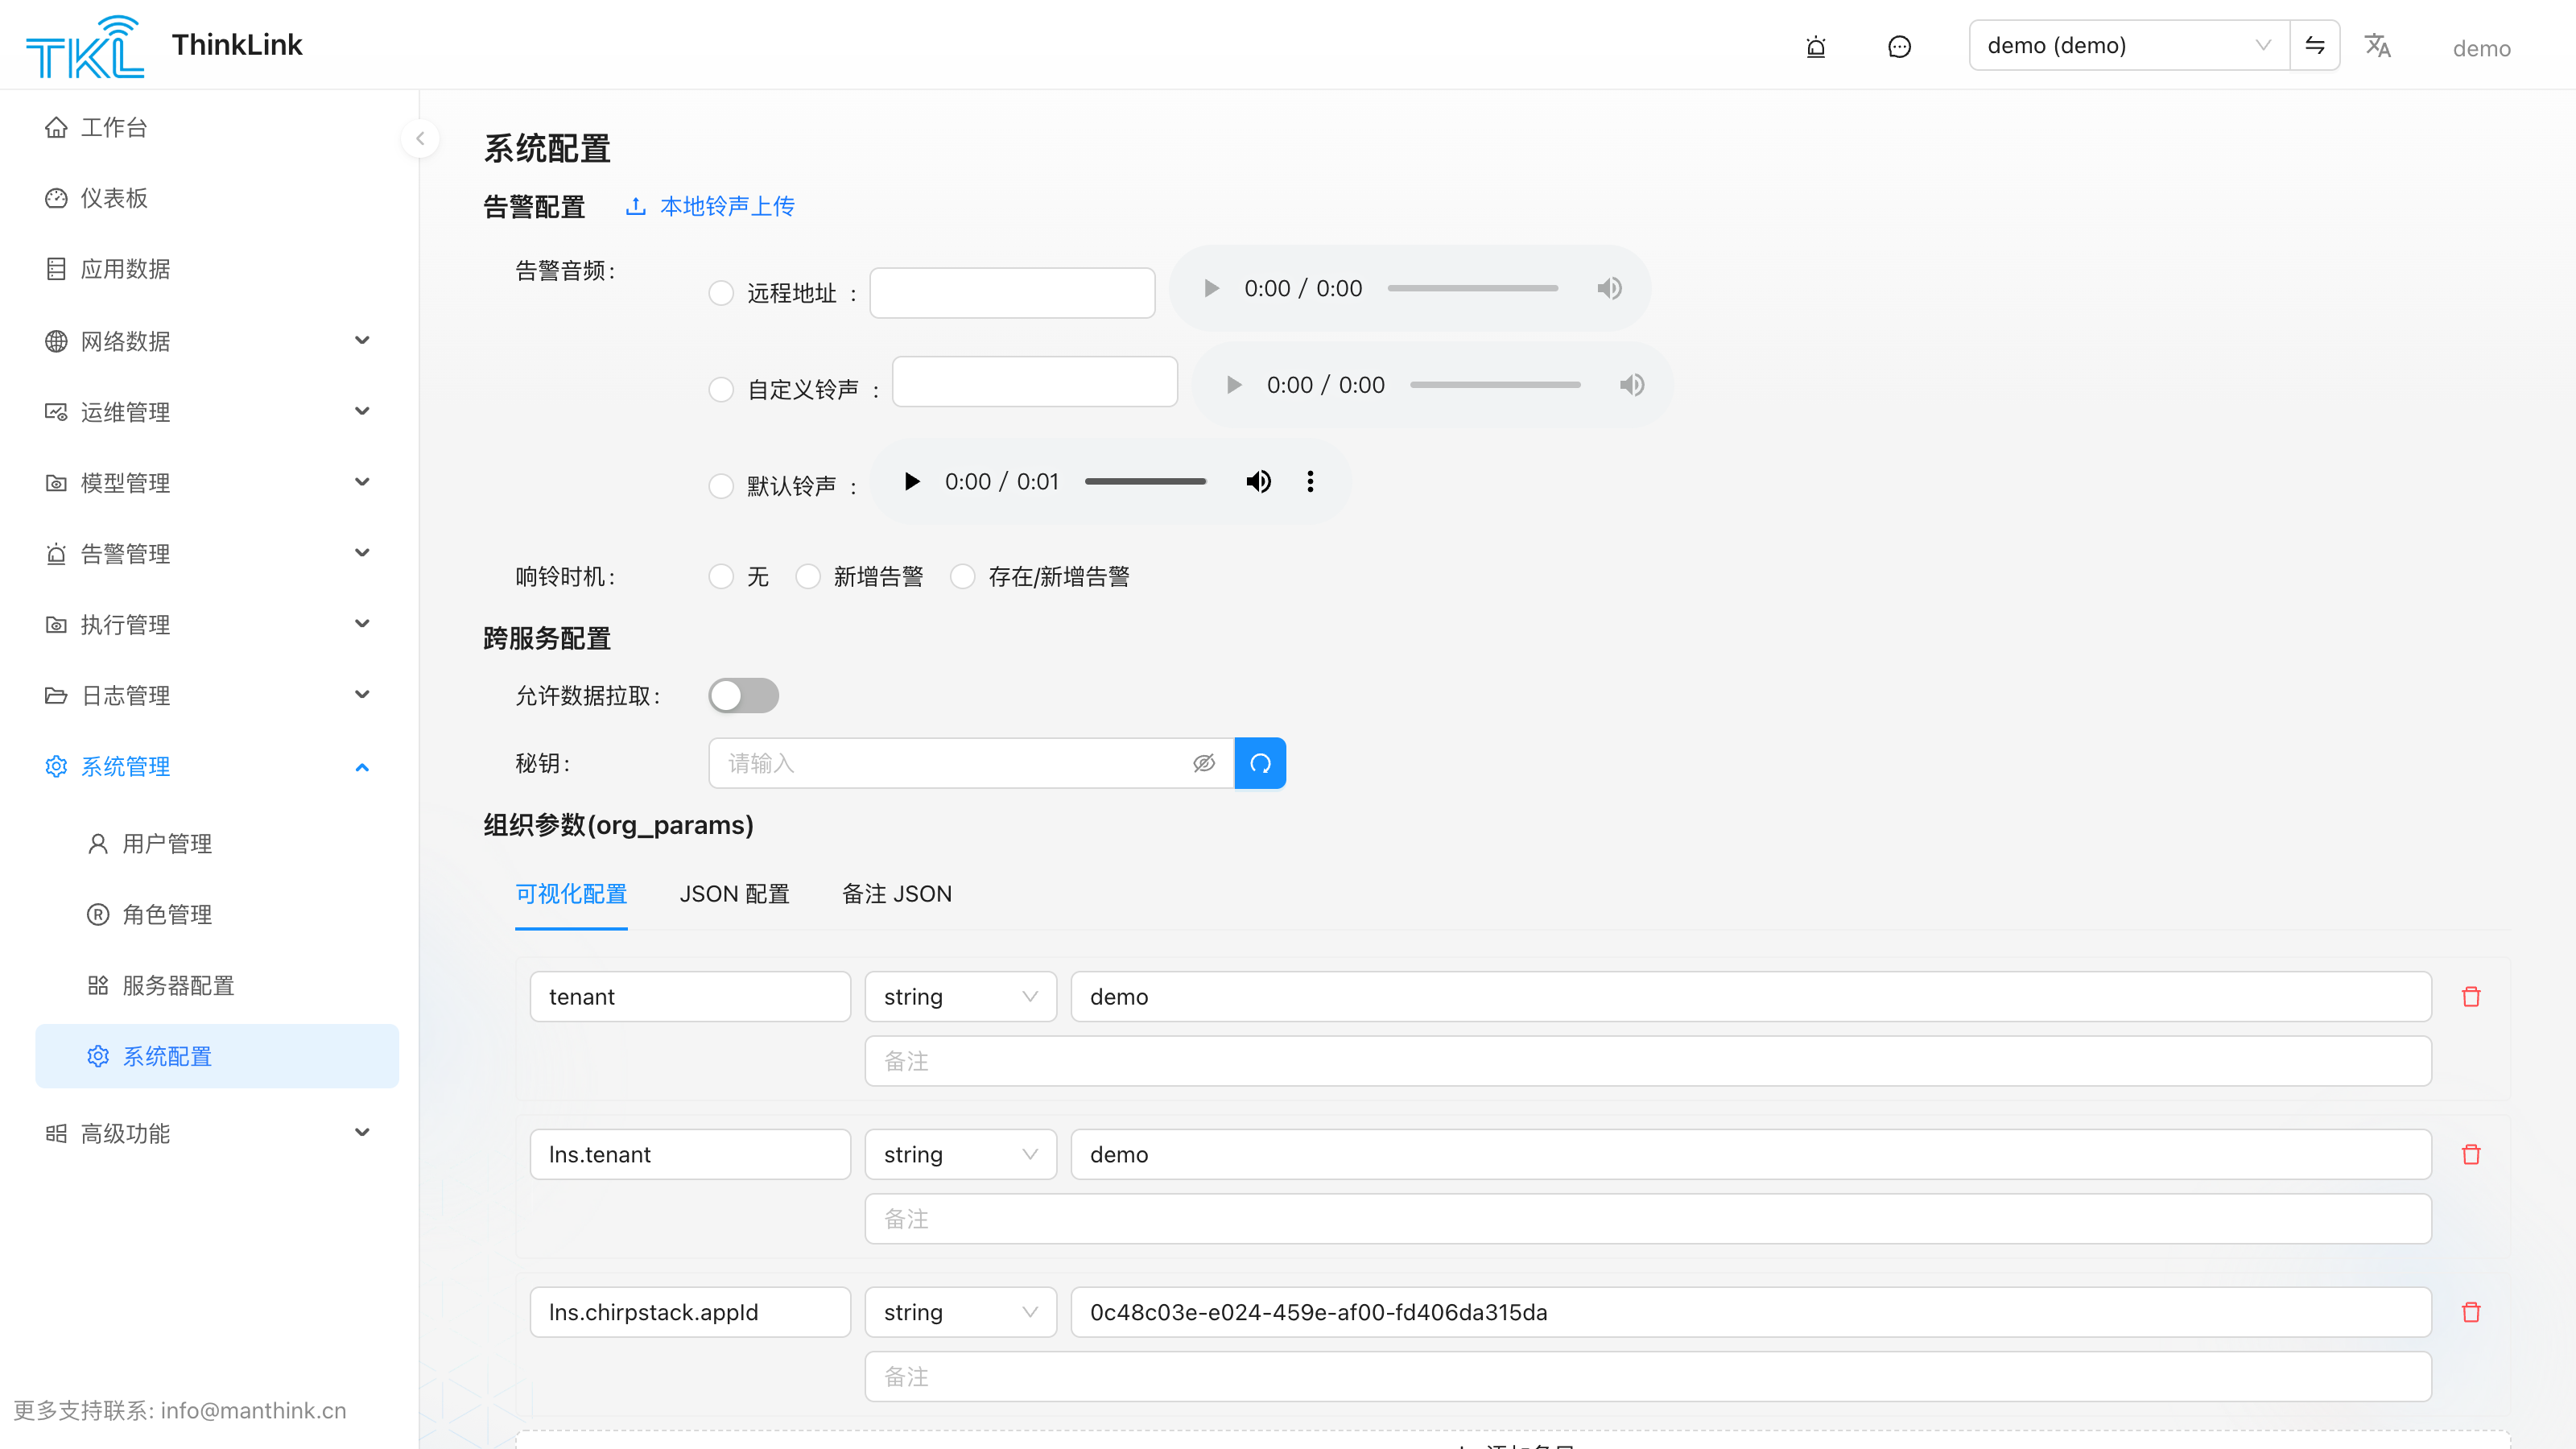
Task: Delete the lns.tenant parameter row
Action: tap(2471, 1155)
